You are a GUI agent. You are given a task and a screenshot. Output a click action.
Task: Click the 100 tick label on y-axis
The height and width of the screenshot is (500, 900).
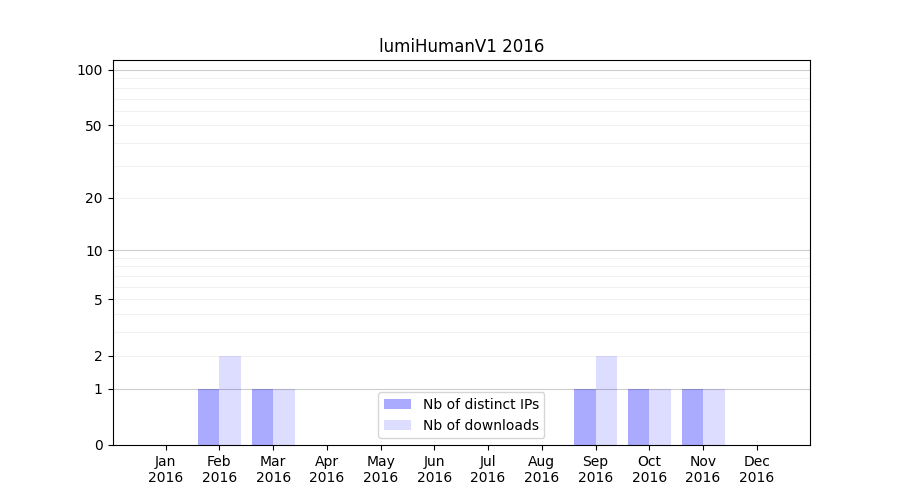point(90,70)
